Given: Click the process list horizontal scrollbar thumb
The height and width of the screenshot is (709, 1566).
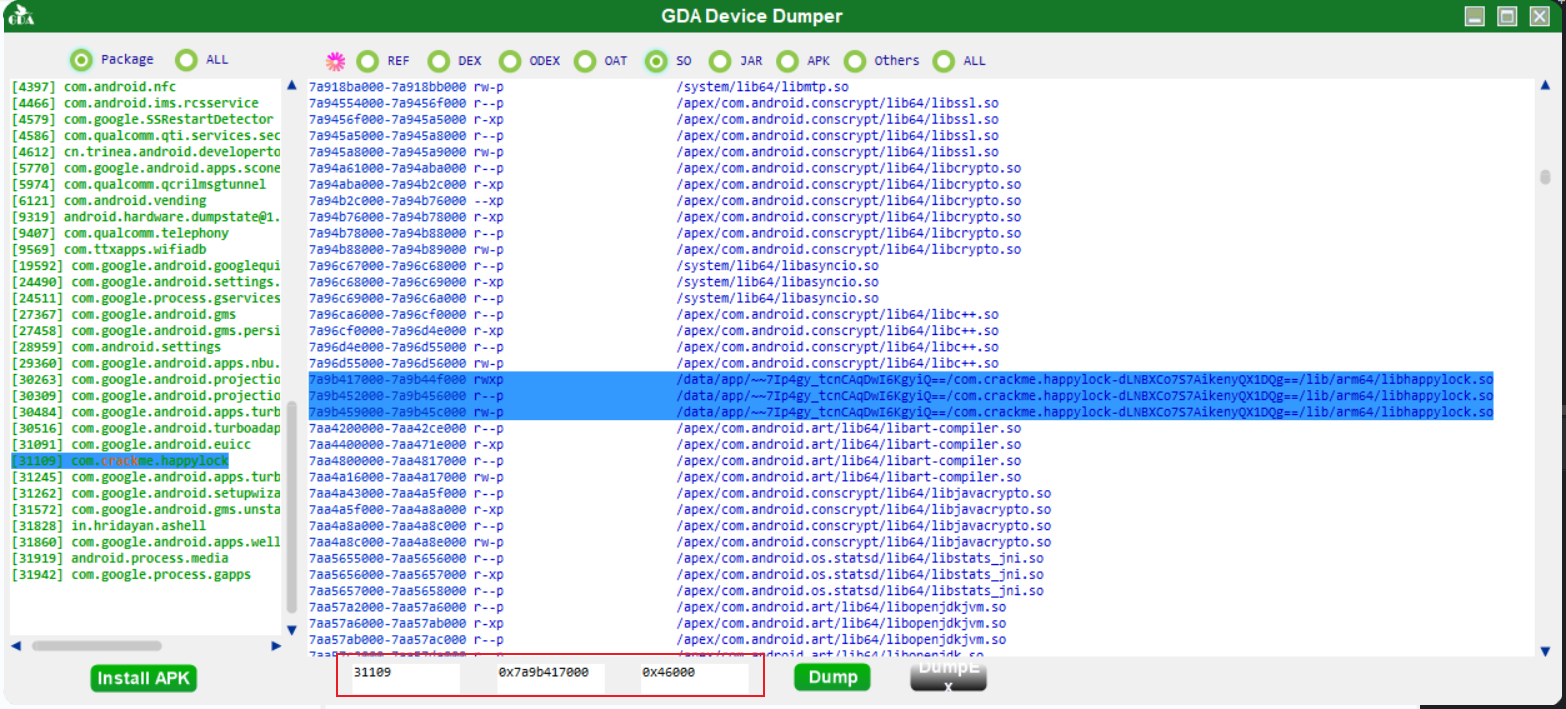Looking at the screenshot, I should pos(97,646).
